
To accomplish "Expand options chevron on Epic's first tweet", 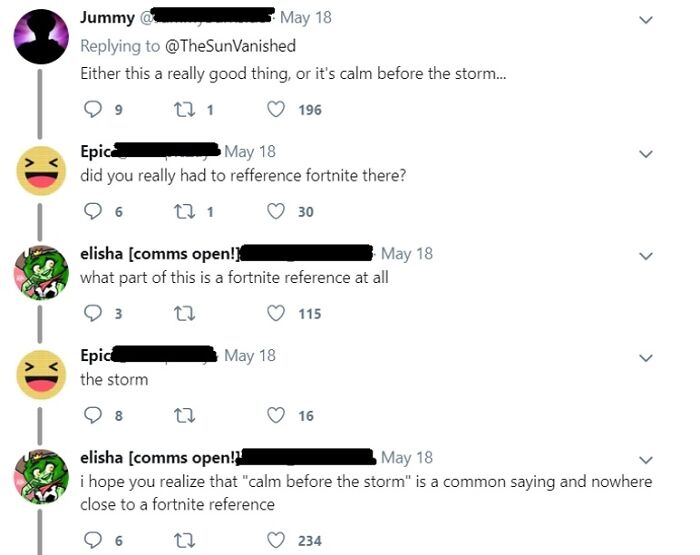I will pyautogui.click(x=645, y=153).
